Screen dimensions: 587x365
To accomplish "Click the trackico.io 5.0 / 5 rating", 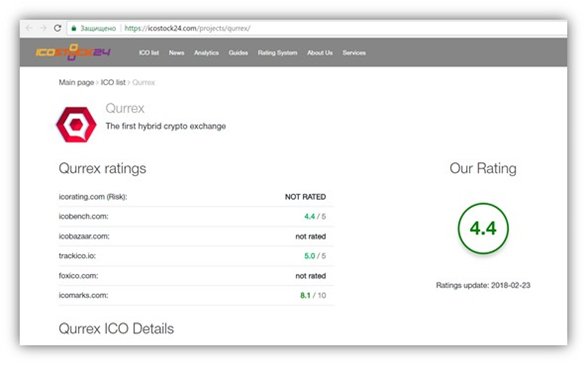I will (315, 256).
